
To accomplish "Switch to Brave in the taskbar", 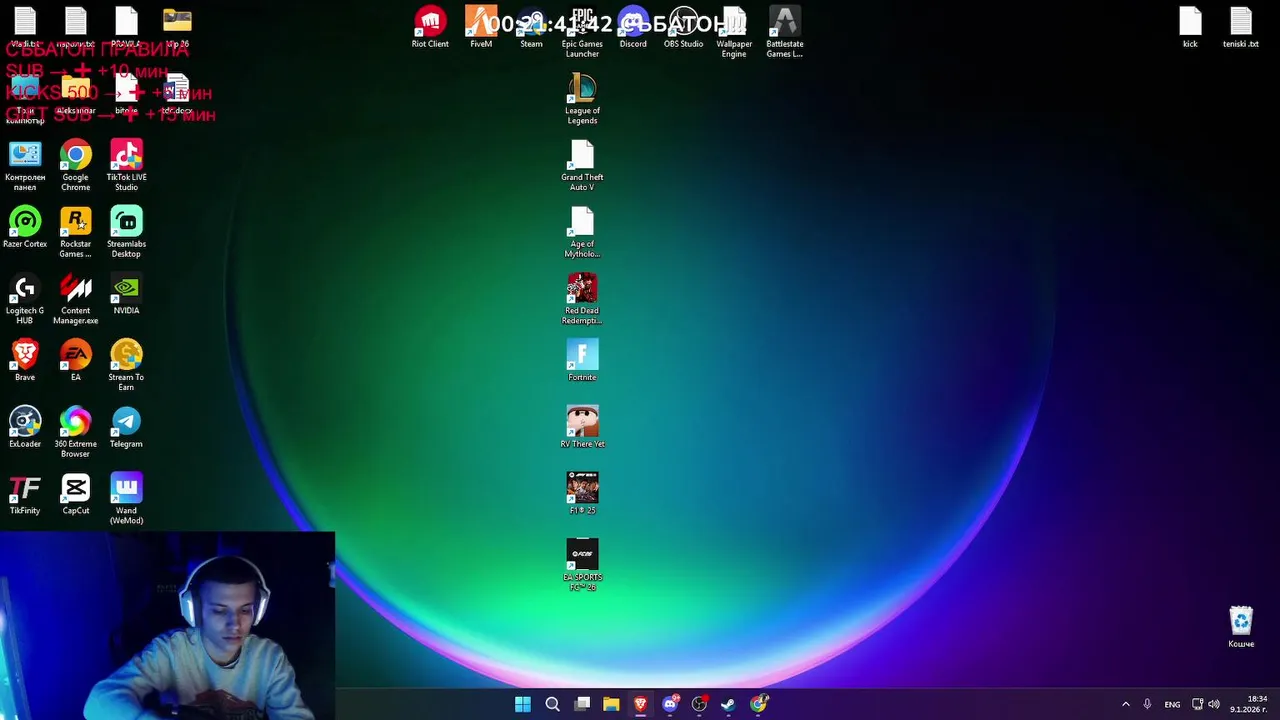I will (x=640, y=704).
